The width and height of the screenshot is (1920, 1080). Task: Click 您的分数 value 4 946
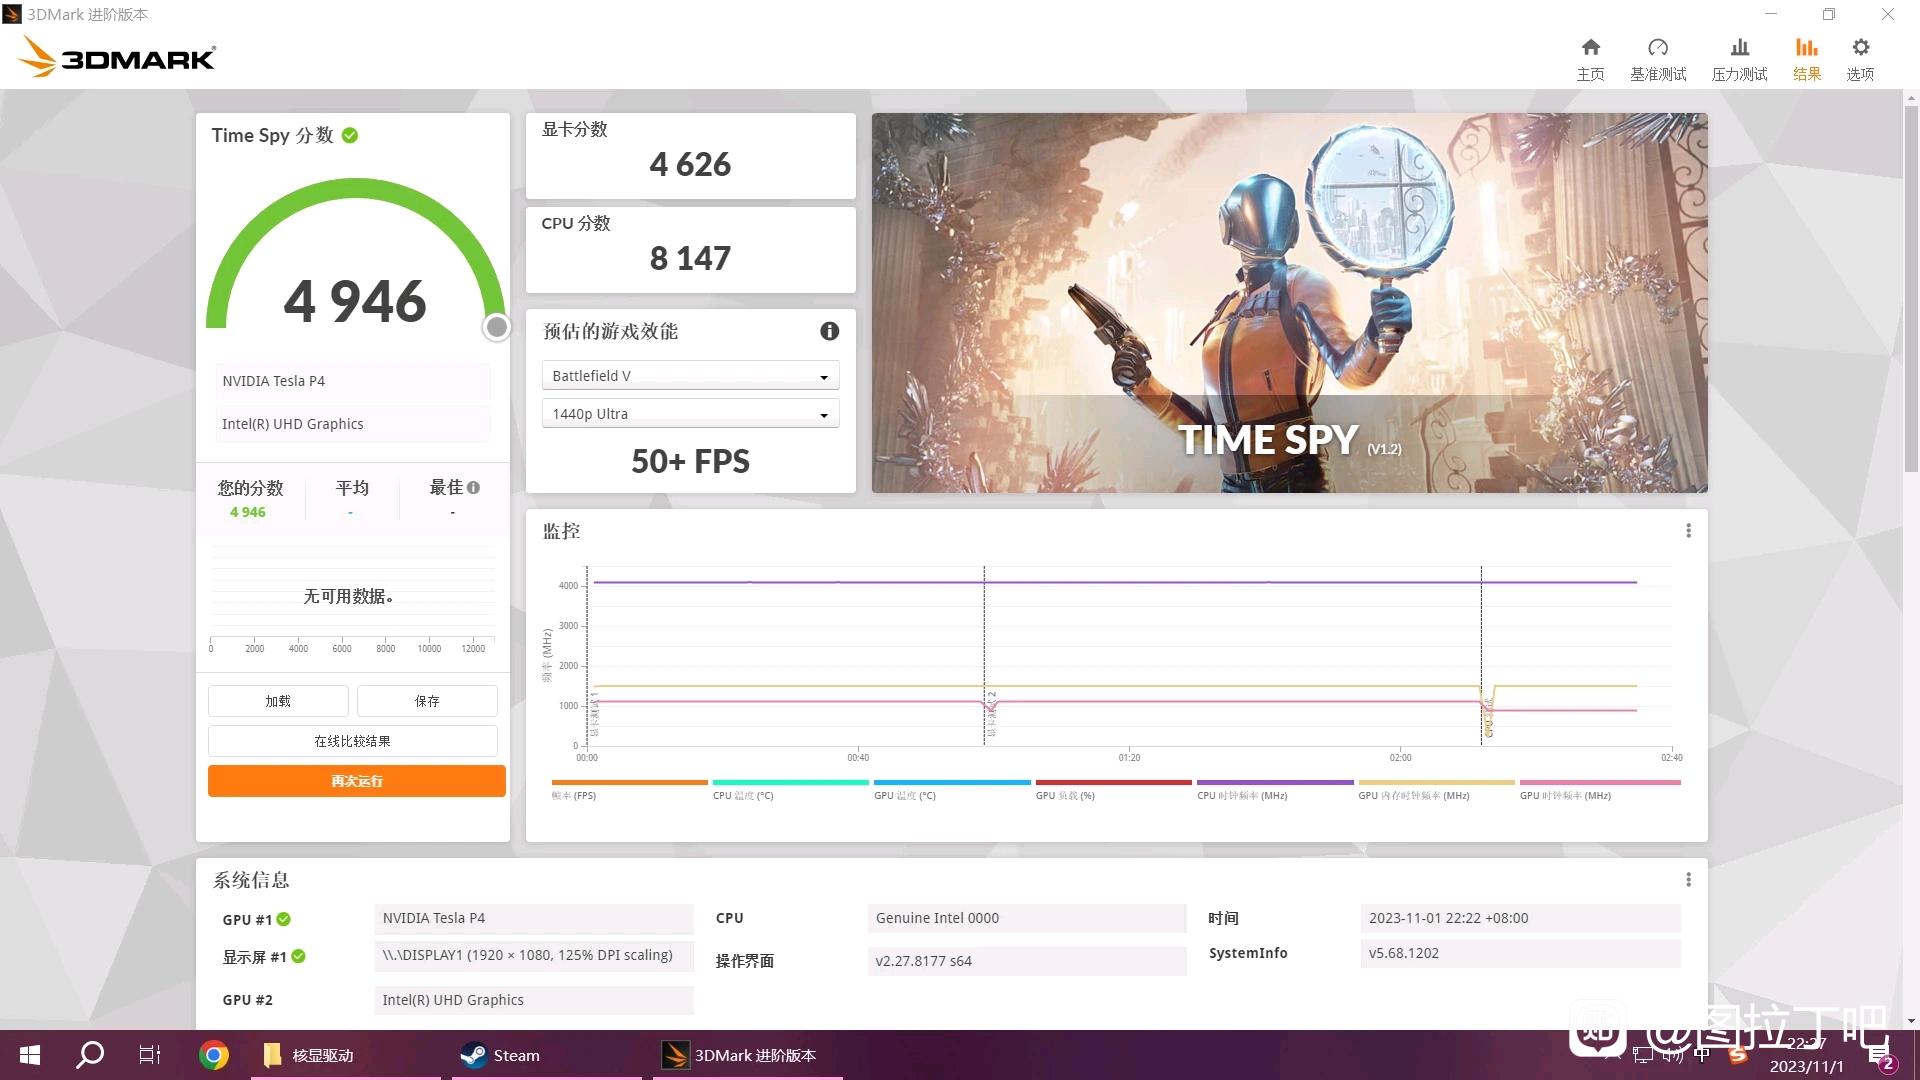248,512
